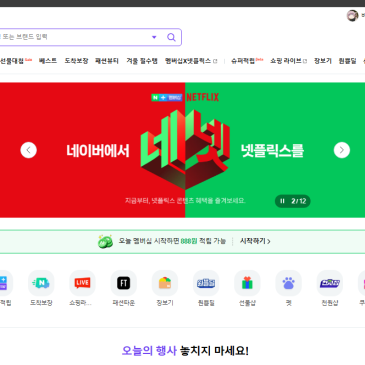
Task: Click inside the brand search input field
Action: click(75, 37)
